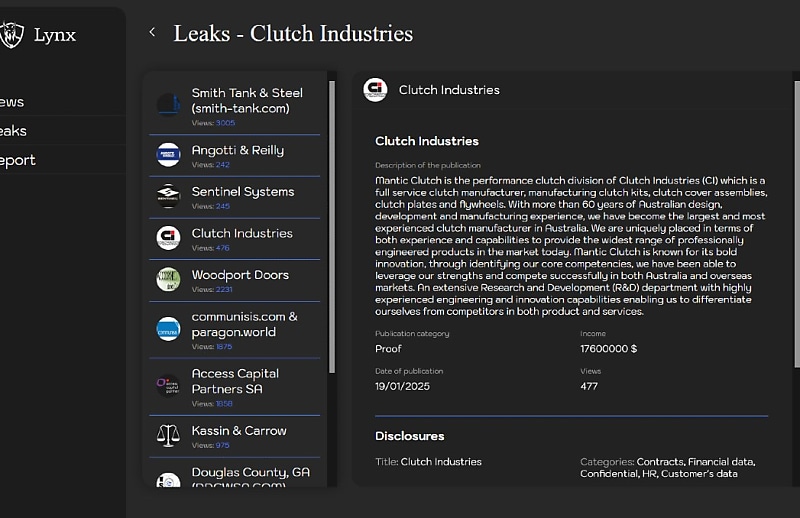Click the Sentinel Systems logo icon

click(168, 196)
